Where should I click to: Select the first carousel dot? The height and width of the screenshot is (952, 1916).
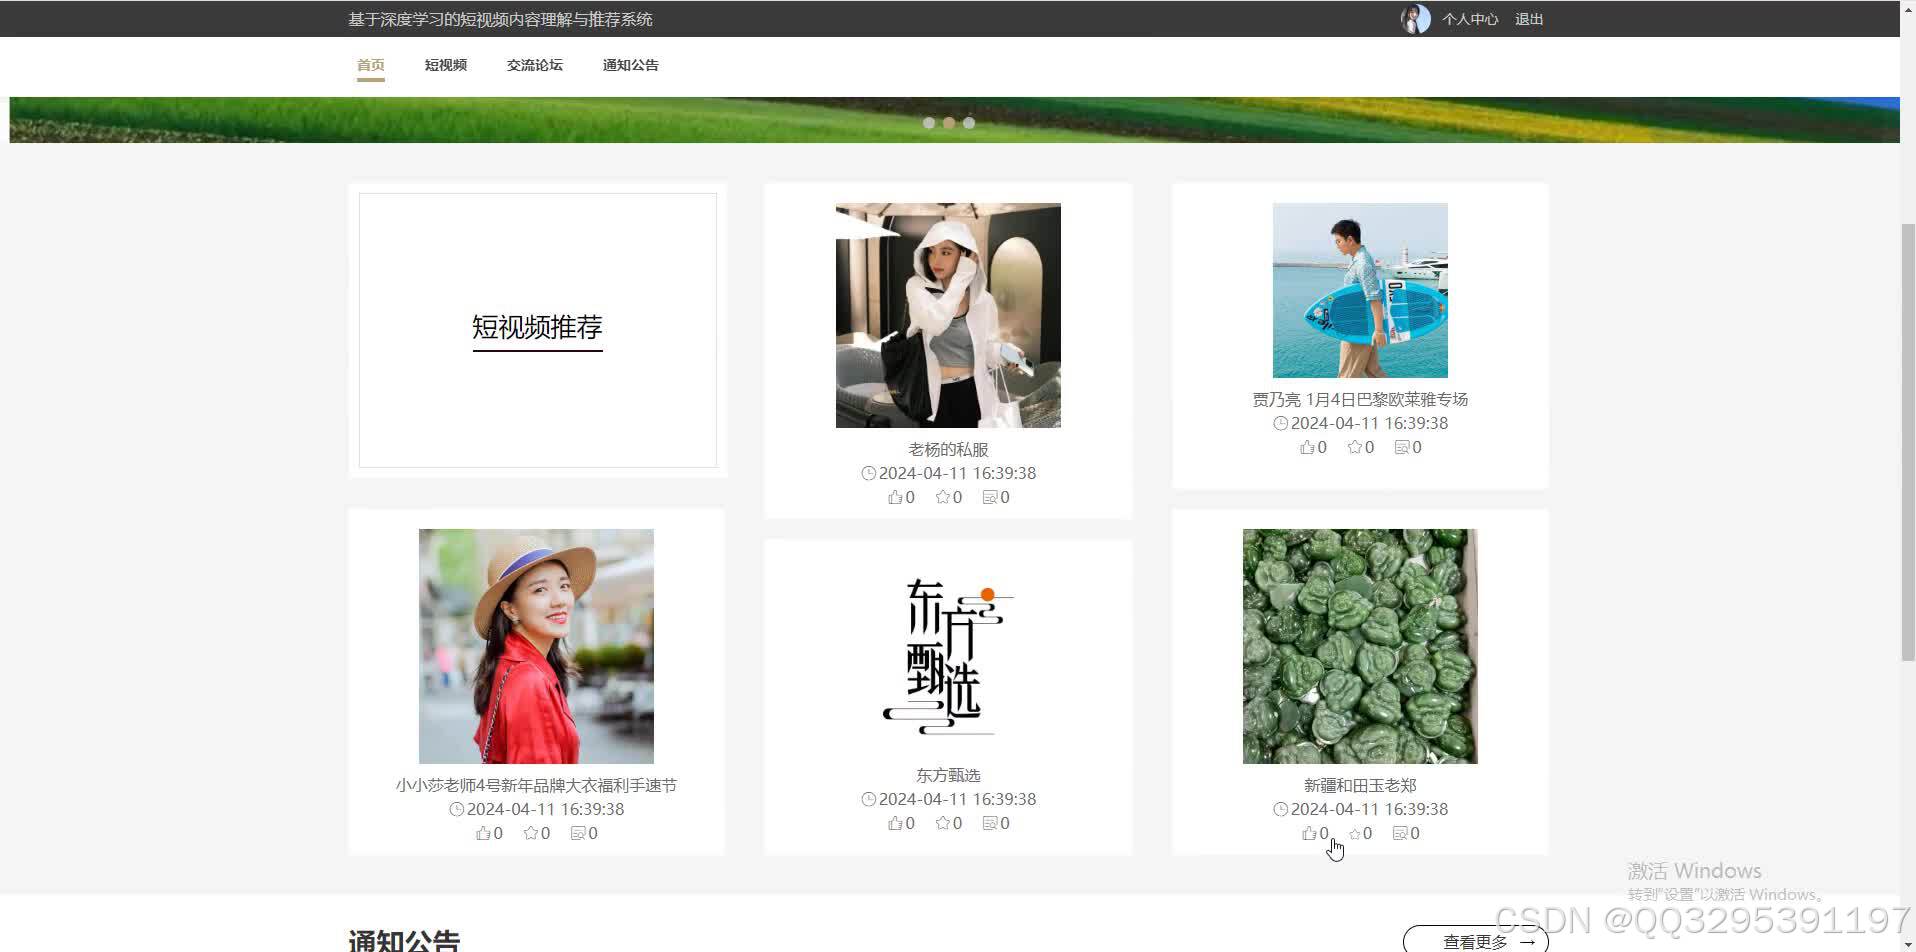pyautogui.click(x=929, y=123)
